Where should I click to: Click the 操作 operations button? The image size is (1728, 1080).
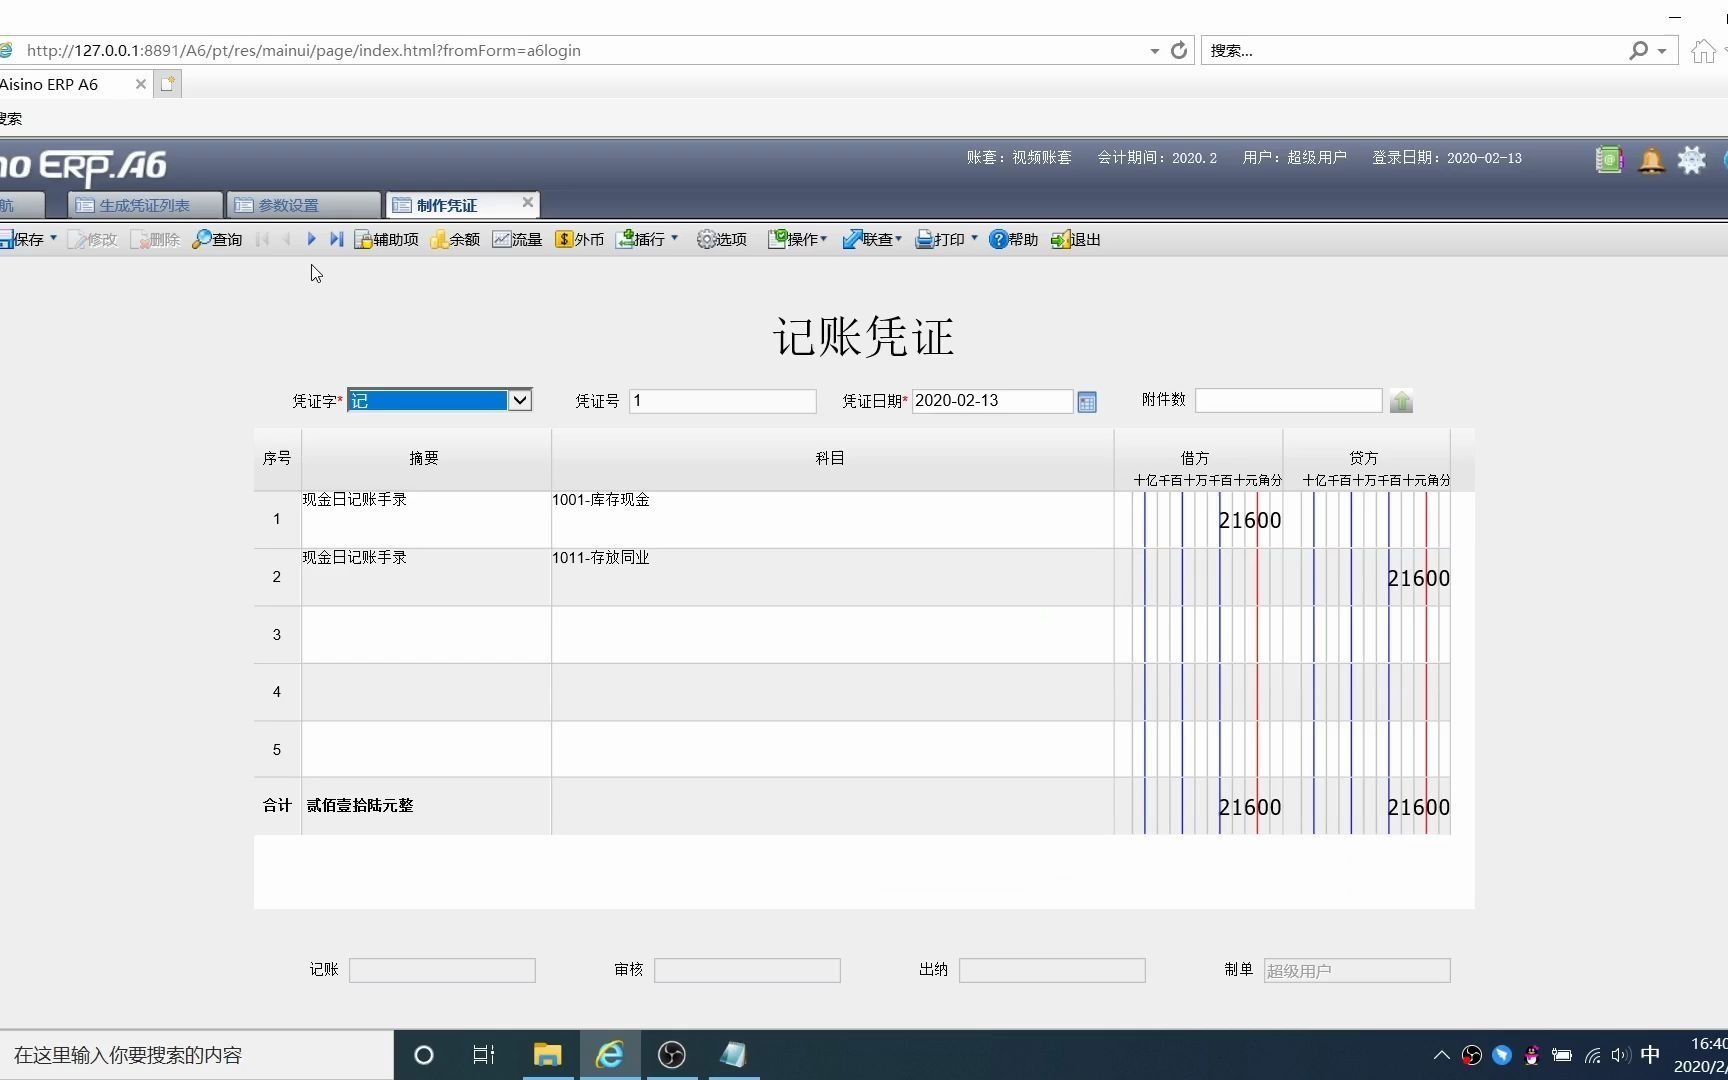coord(792,239)
